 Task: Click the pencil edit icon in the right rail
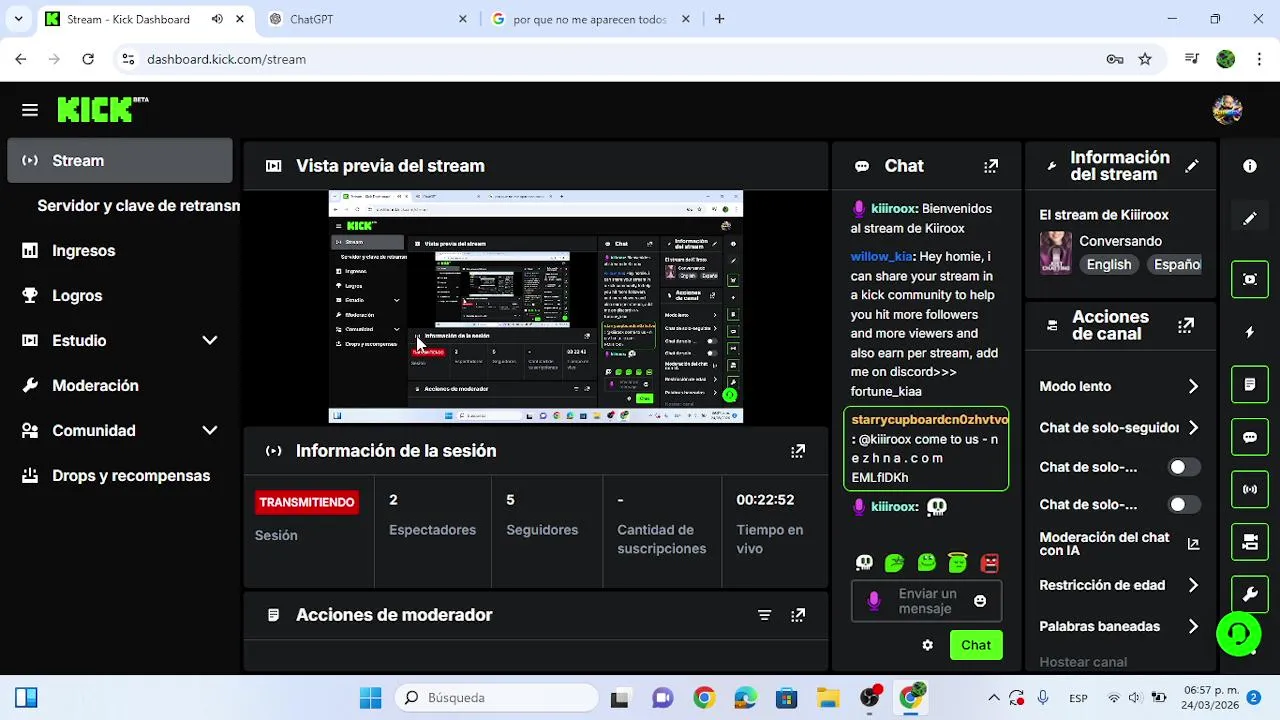(1250, 218)
